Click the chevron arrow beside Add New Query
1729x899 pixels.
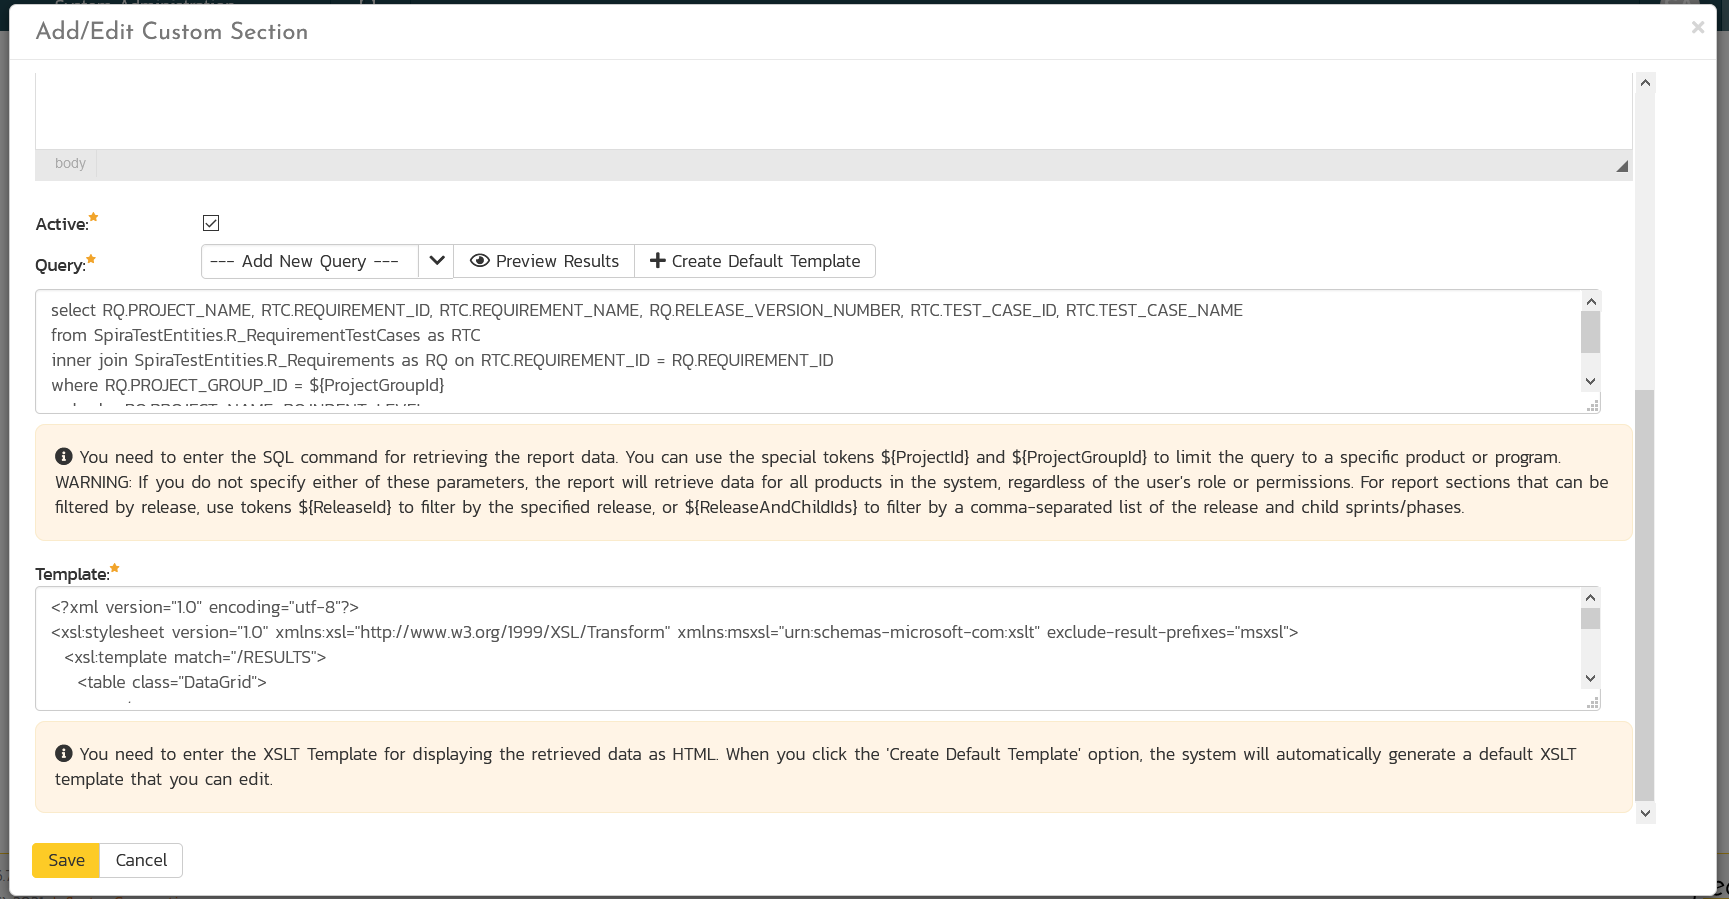tap(436, 261)
